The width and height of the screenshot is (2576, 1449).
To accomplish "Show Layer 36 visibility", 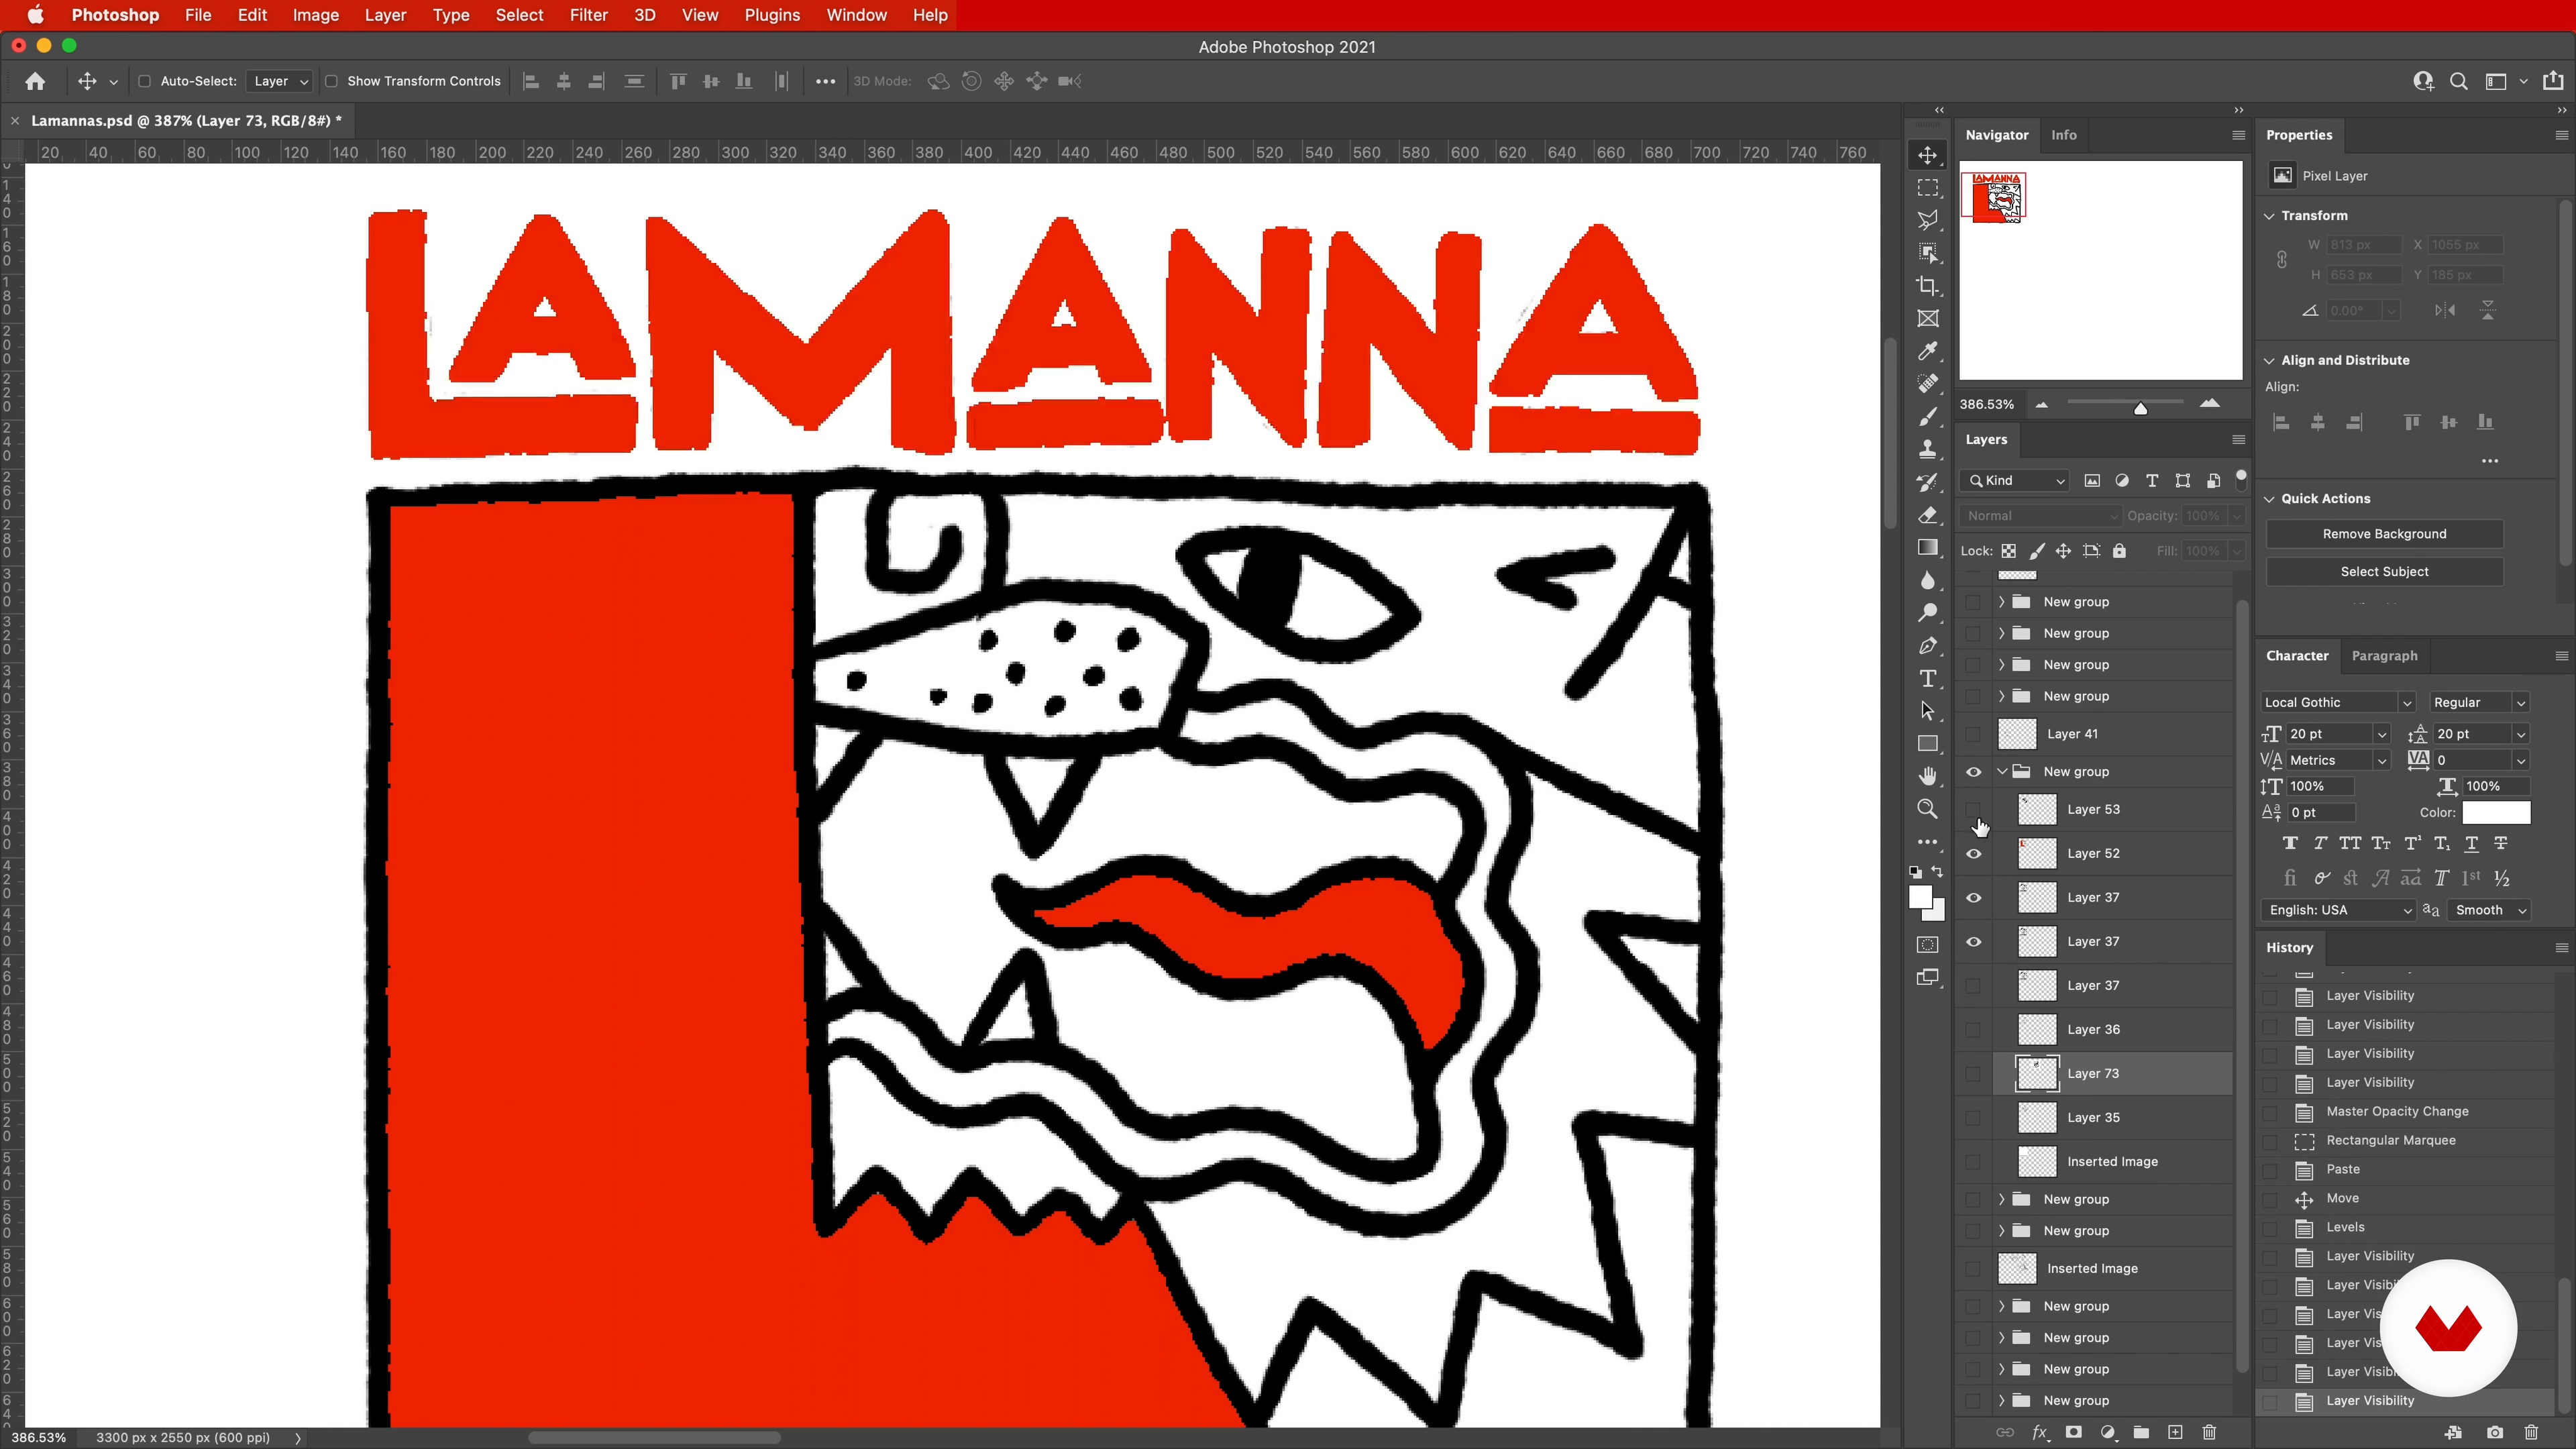I will click(1973, 1029).
